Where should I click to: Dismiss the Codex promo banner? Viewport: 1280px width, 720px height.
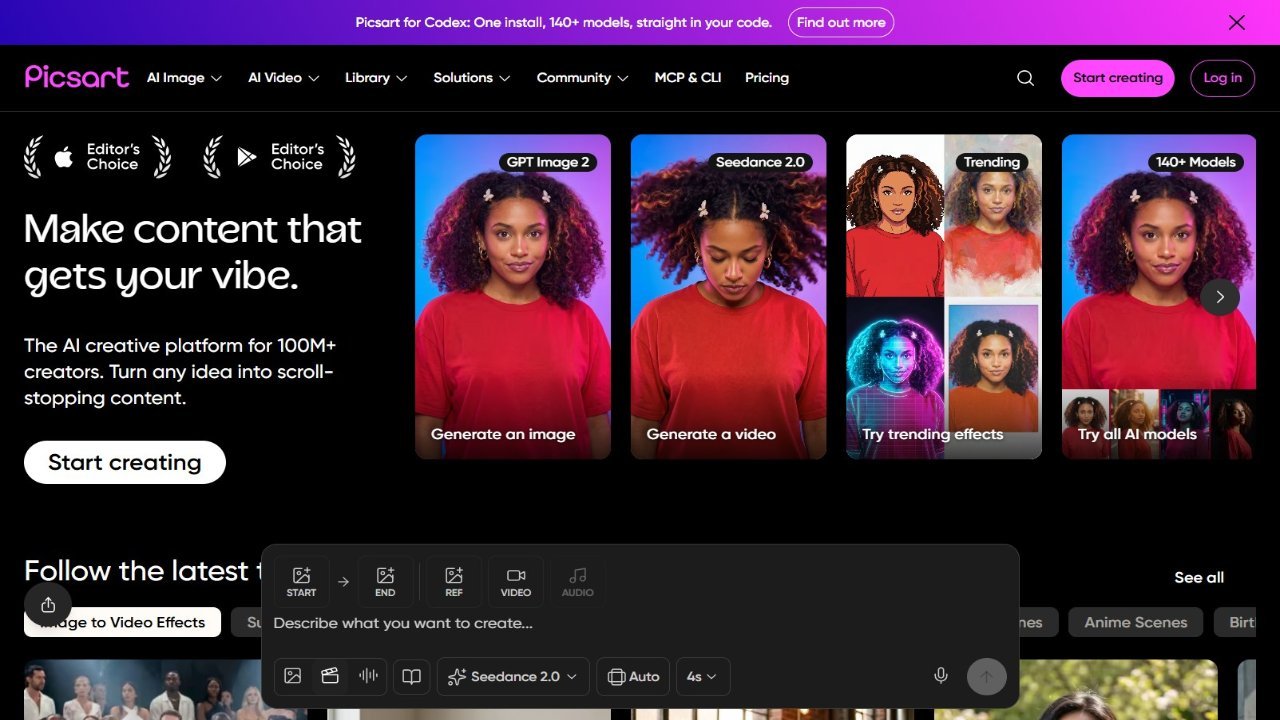[1237, 22]
